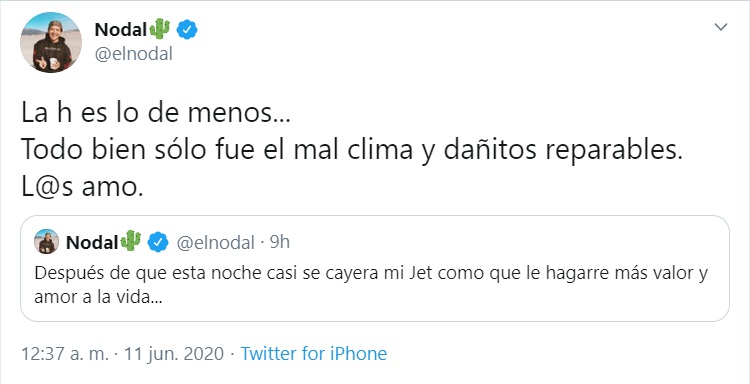Click the blue verified badge beside Nodal
The width and height of the screenshot is (750, 384).
[x=187, y=30]
